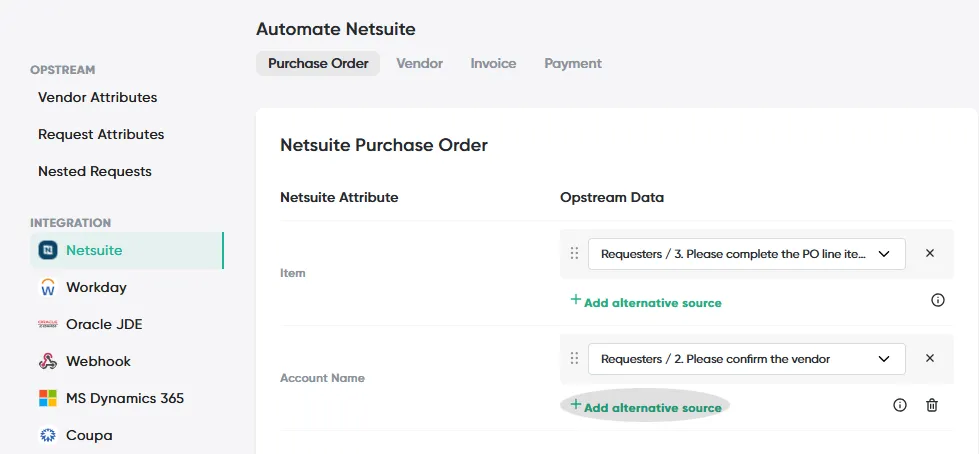Click the Oracle JDE logo icon
The width and height of the screenshot is (979, 454).
(x=48, y=324)
